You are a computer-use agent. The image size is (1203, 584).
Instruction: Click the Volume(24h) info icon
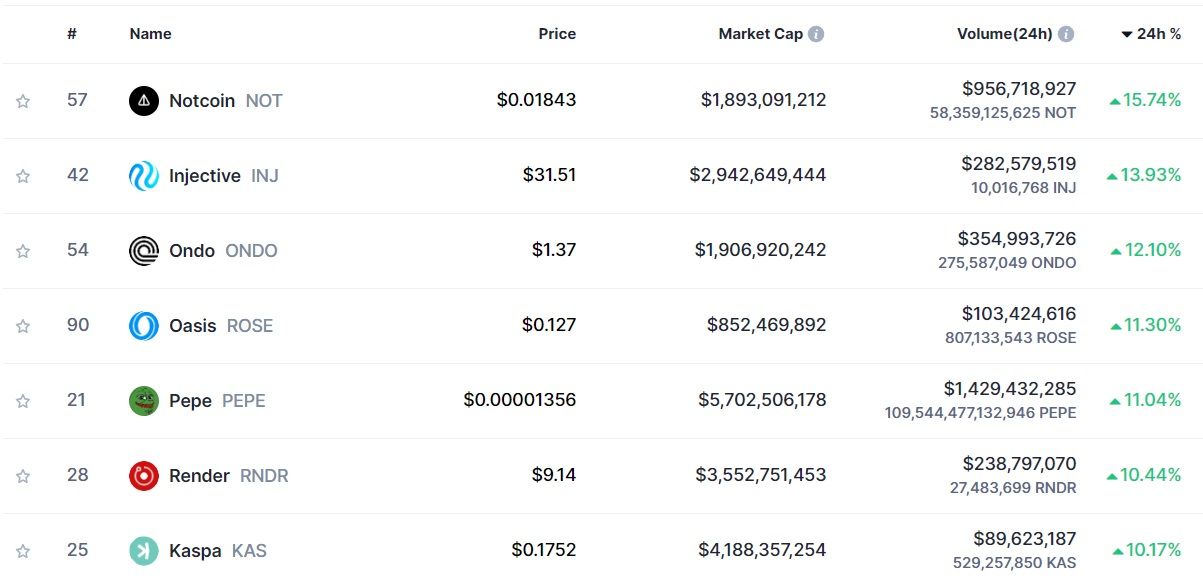click(x=1066, y=34)
